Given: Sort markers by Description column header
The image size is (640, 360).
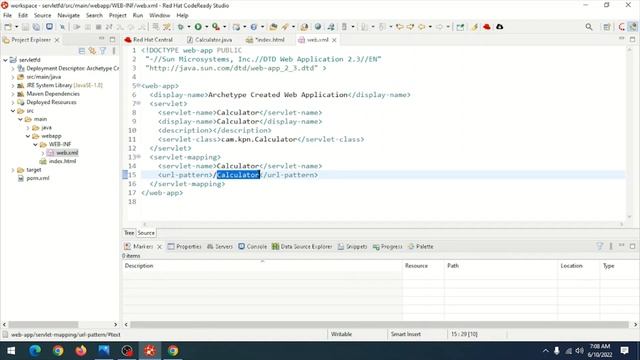Looking at the screenshot, I should pos(262,266).
